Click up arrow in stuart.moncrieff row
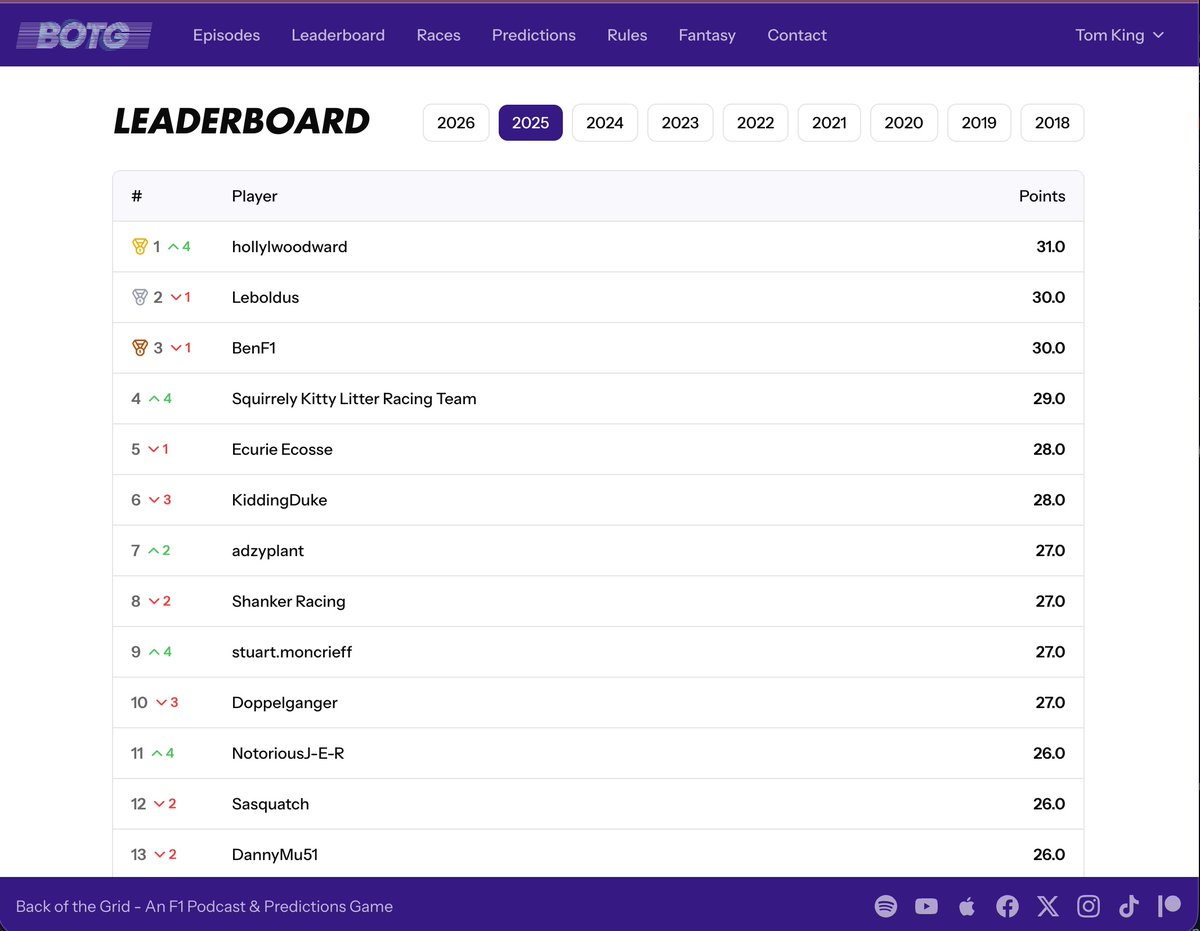This screenshot has width=1200, height=931. (154, 652)
